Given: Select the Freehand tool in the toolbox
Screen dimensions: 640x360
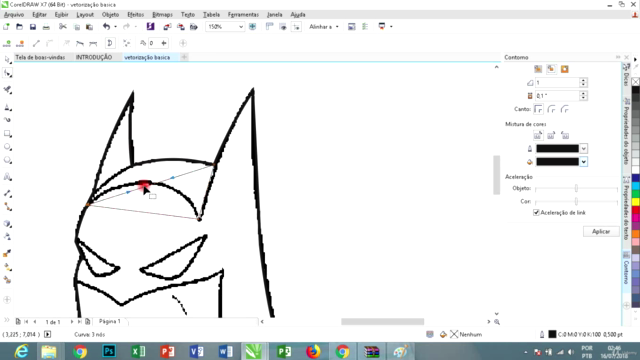Looking at the screenshot, I should pos(7,120).
